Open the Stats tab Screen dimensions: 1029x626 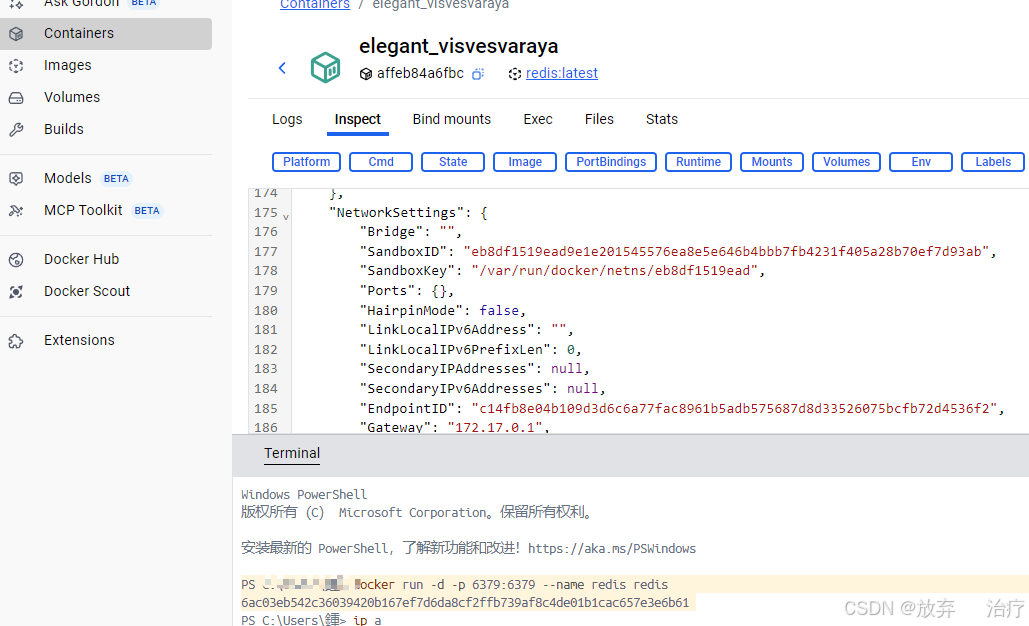[662, 119]
